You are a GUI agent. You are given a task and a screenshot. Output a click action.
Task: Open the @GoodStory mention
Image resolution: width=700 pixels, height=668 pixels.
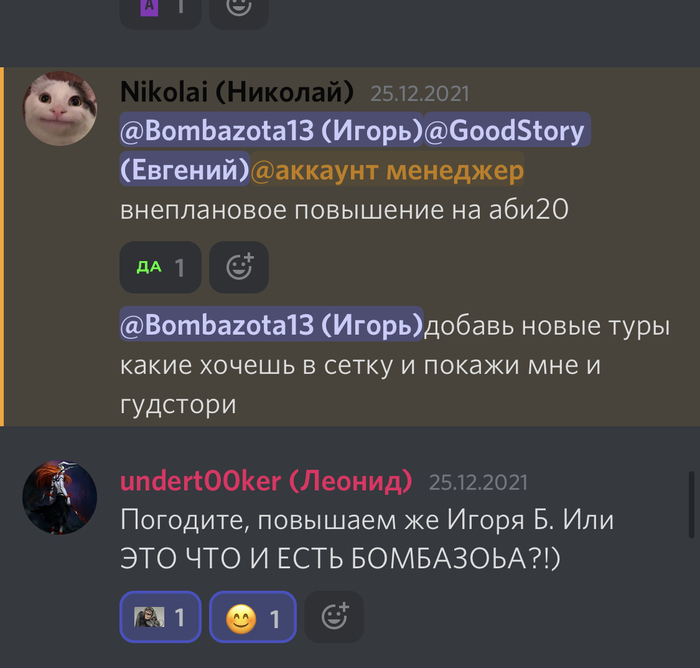(507, 130)
